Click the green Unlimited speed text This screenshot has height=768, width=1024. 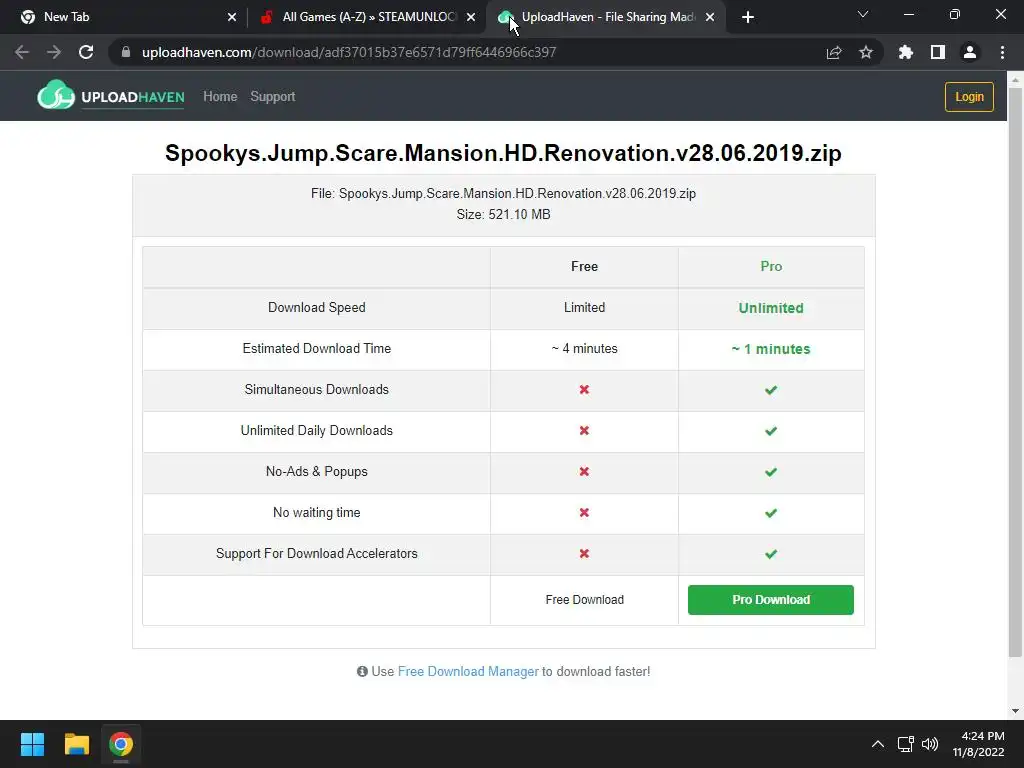pos(771,308)
